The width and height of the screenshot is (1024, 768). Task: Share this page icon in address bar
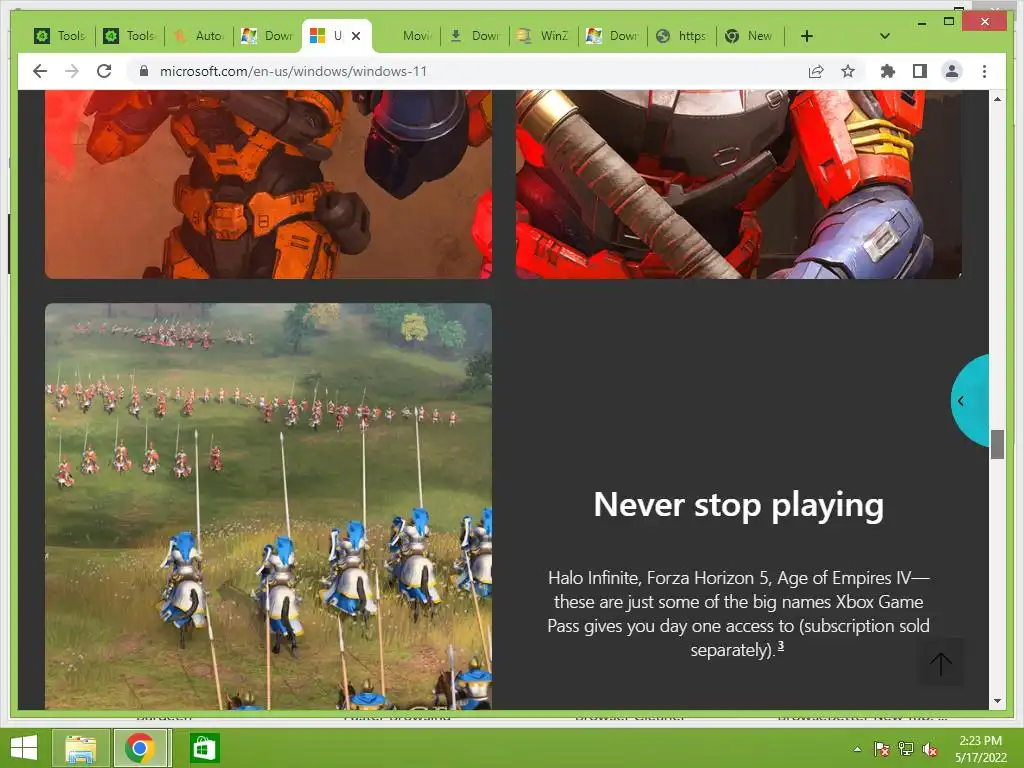(816, 71)
